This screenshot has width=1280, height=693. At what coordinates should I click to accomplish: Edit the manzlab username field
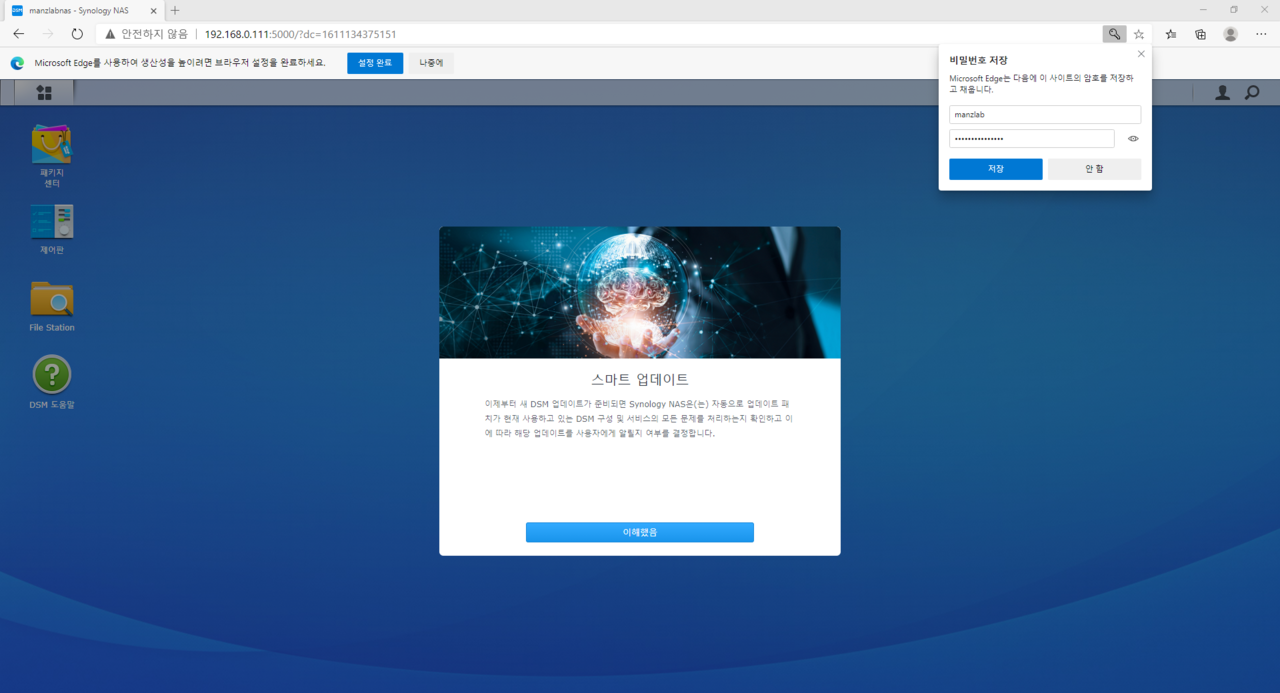[x=1045, y=115]
